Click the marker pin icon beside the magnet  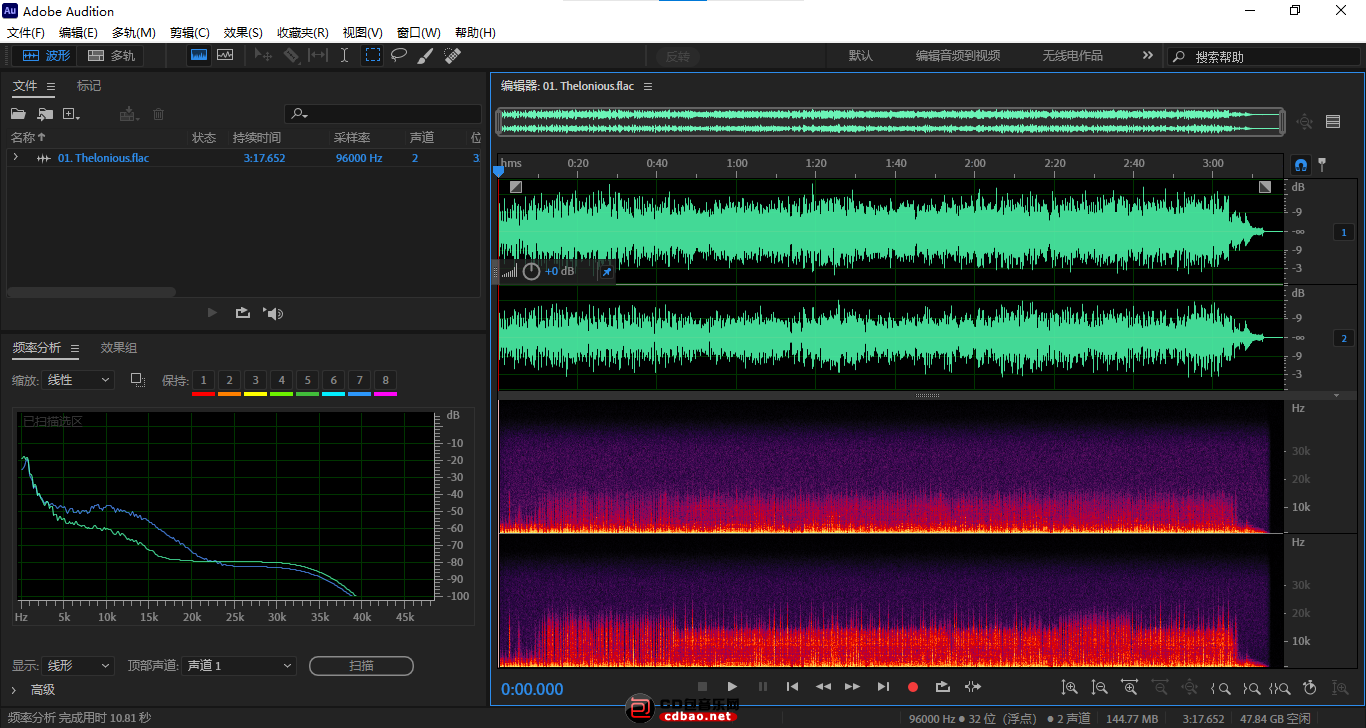point(1322,163)
